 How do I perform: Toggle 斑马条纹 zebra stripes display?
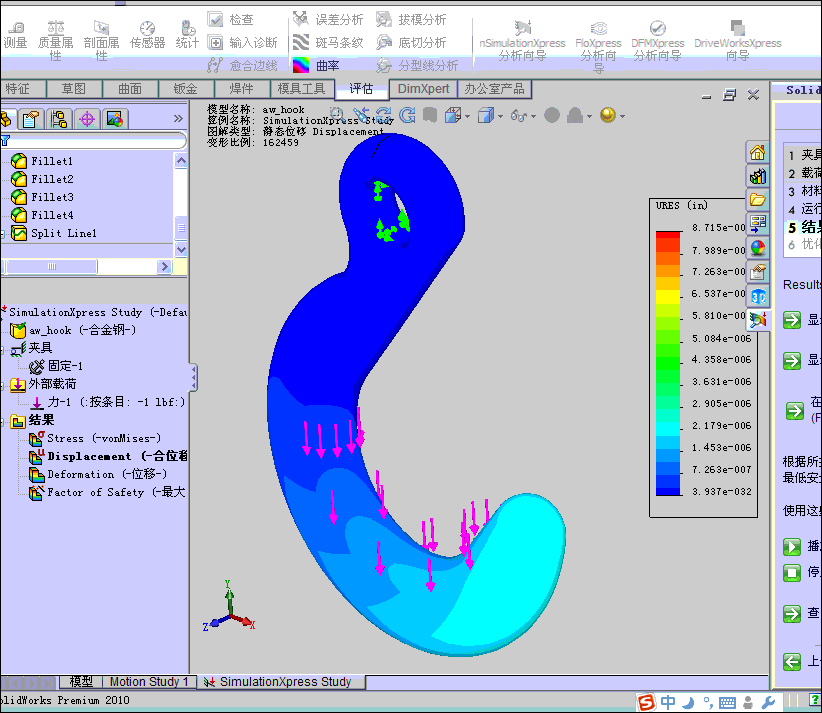pyautogui.click(x=328, y=42)
